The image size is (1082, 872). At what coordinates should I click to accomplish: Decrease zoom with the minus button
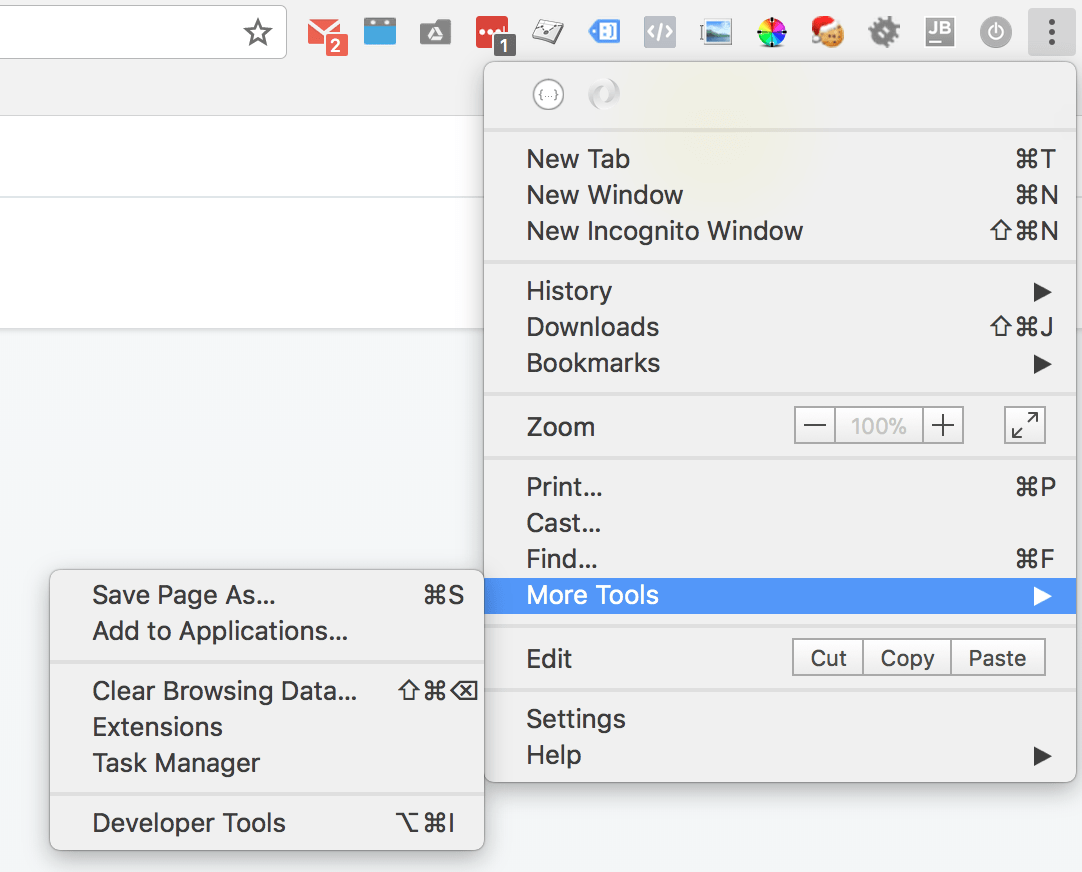click(815, 425)
